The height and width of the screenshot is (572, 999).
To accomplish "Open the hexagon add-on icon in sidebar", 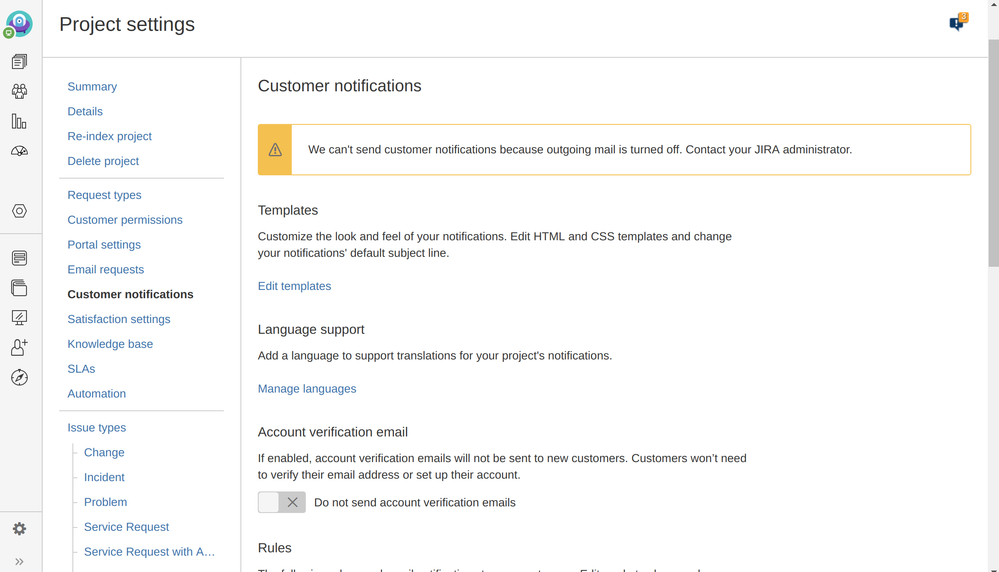I will pos(19,211).
